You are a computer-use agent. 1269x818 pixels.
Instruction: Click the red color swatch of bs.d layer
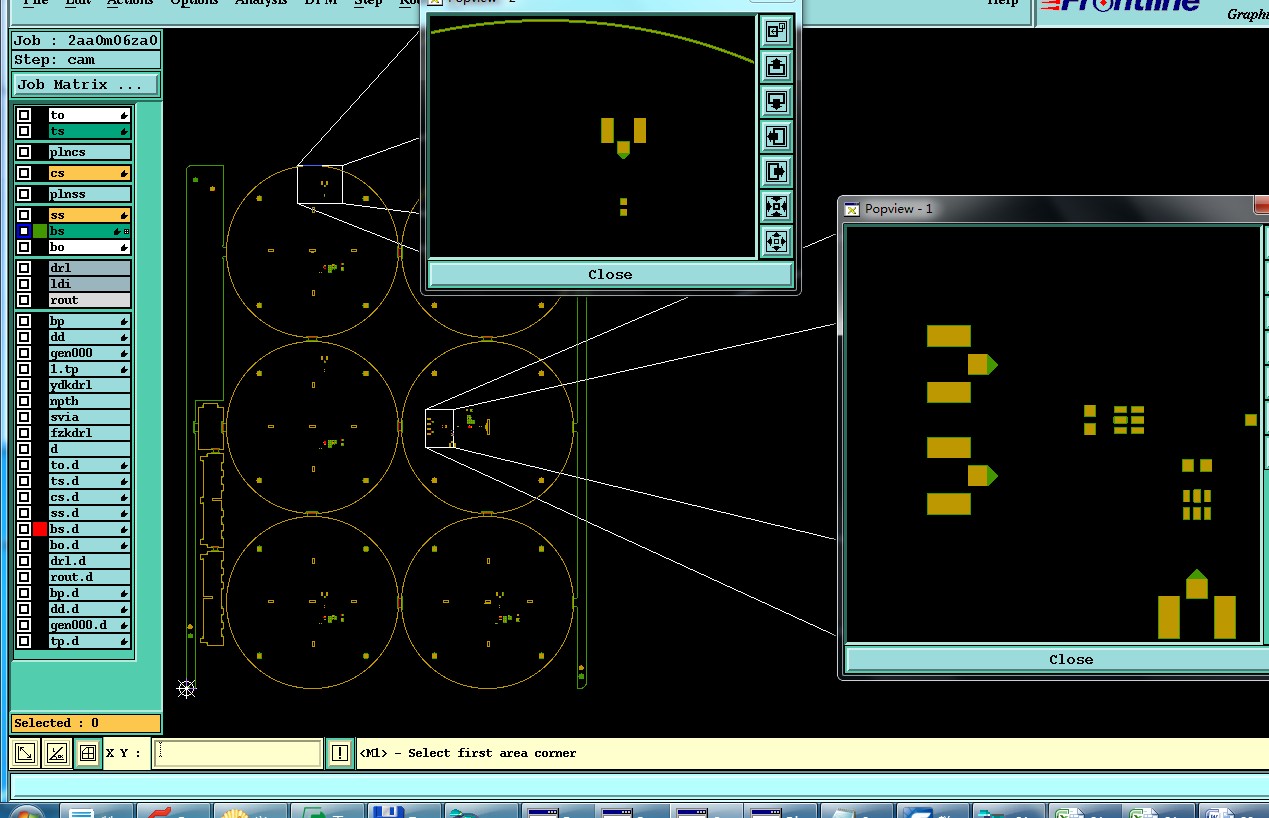[40, 530]
